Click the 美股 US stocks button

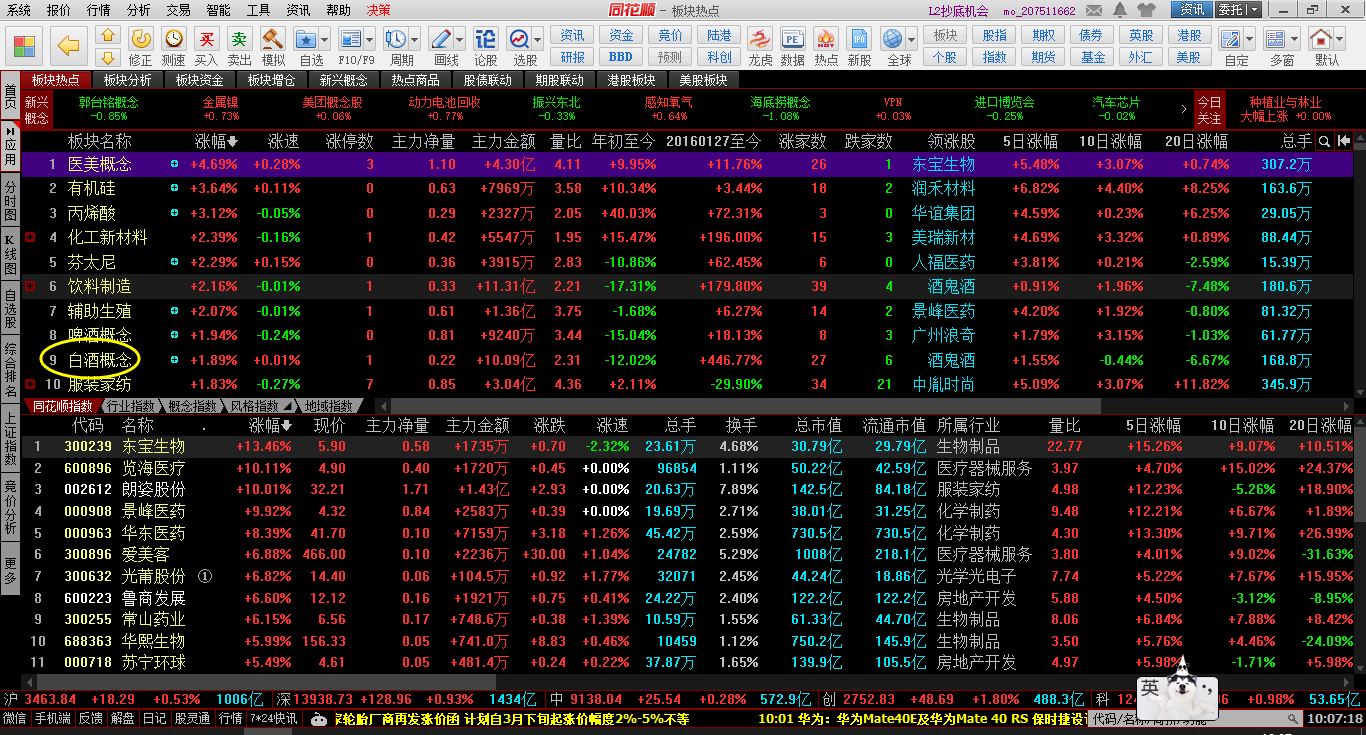click(x=1189, y=57)
